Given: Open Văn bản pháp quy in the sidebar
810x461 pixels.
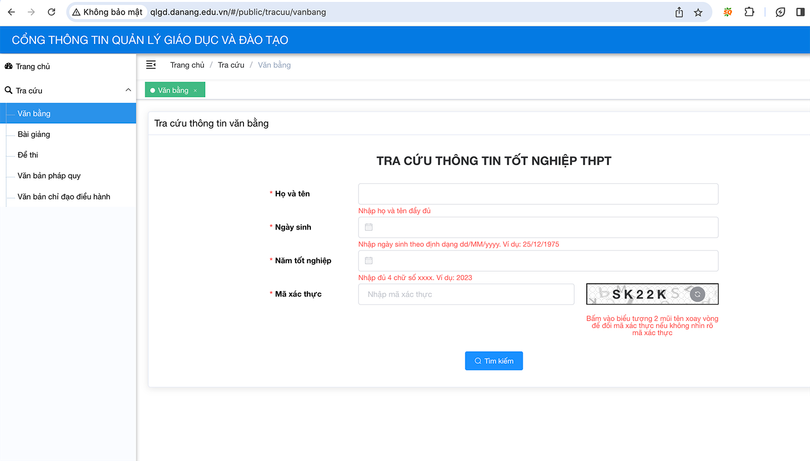Looking at the screenshot, I should (x=68, y=175).
